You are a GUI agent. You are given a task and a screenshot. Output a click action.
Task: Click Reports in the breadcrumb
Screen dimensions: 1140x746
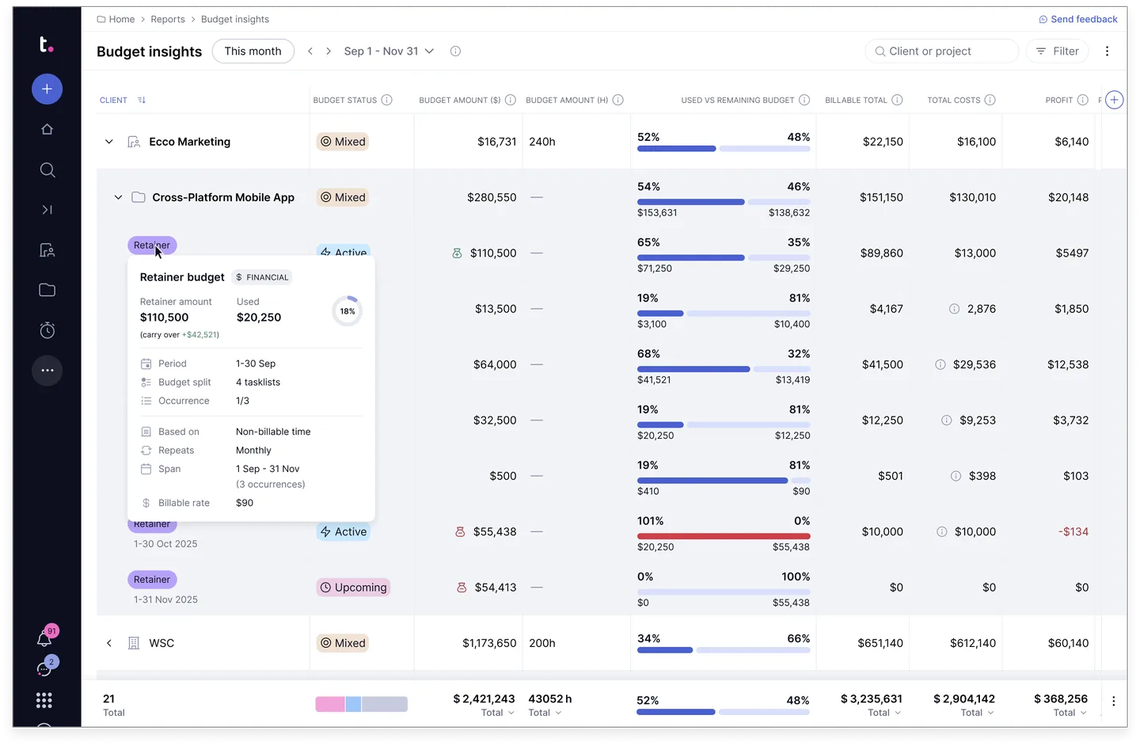tap(167, 19)
